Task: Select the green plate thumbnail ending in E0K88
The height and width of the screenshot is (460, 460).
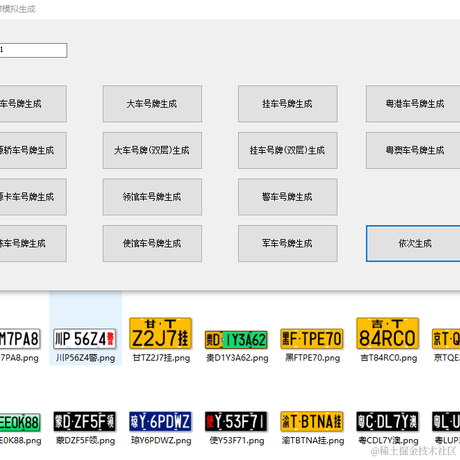Action: [20, 423]
